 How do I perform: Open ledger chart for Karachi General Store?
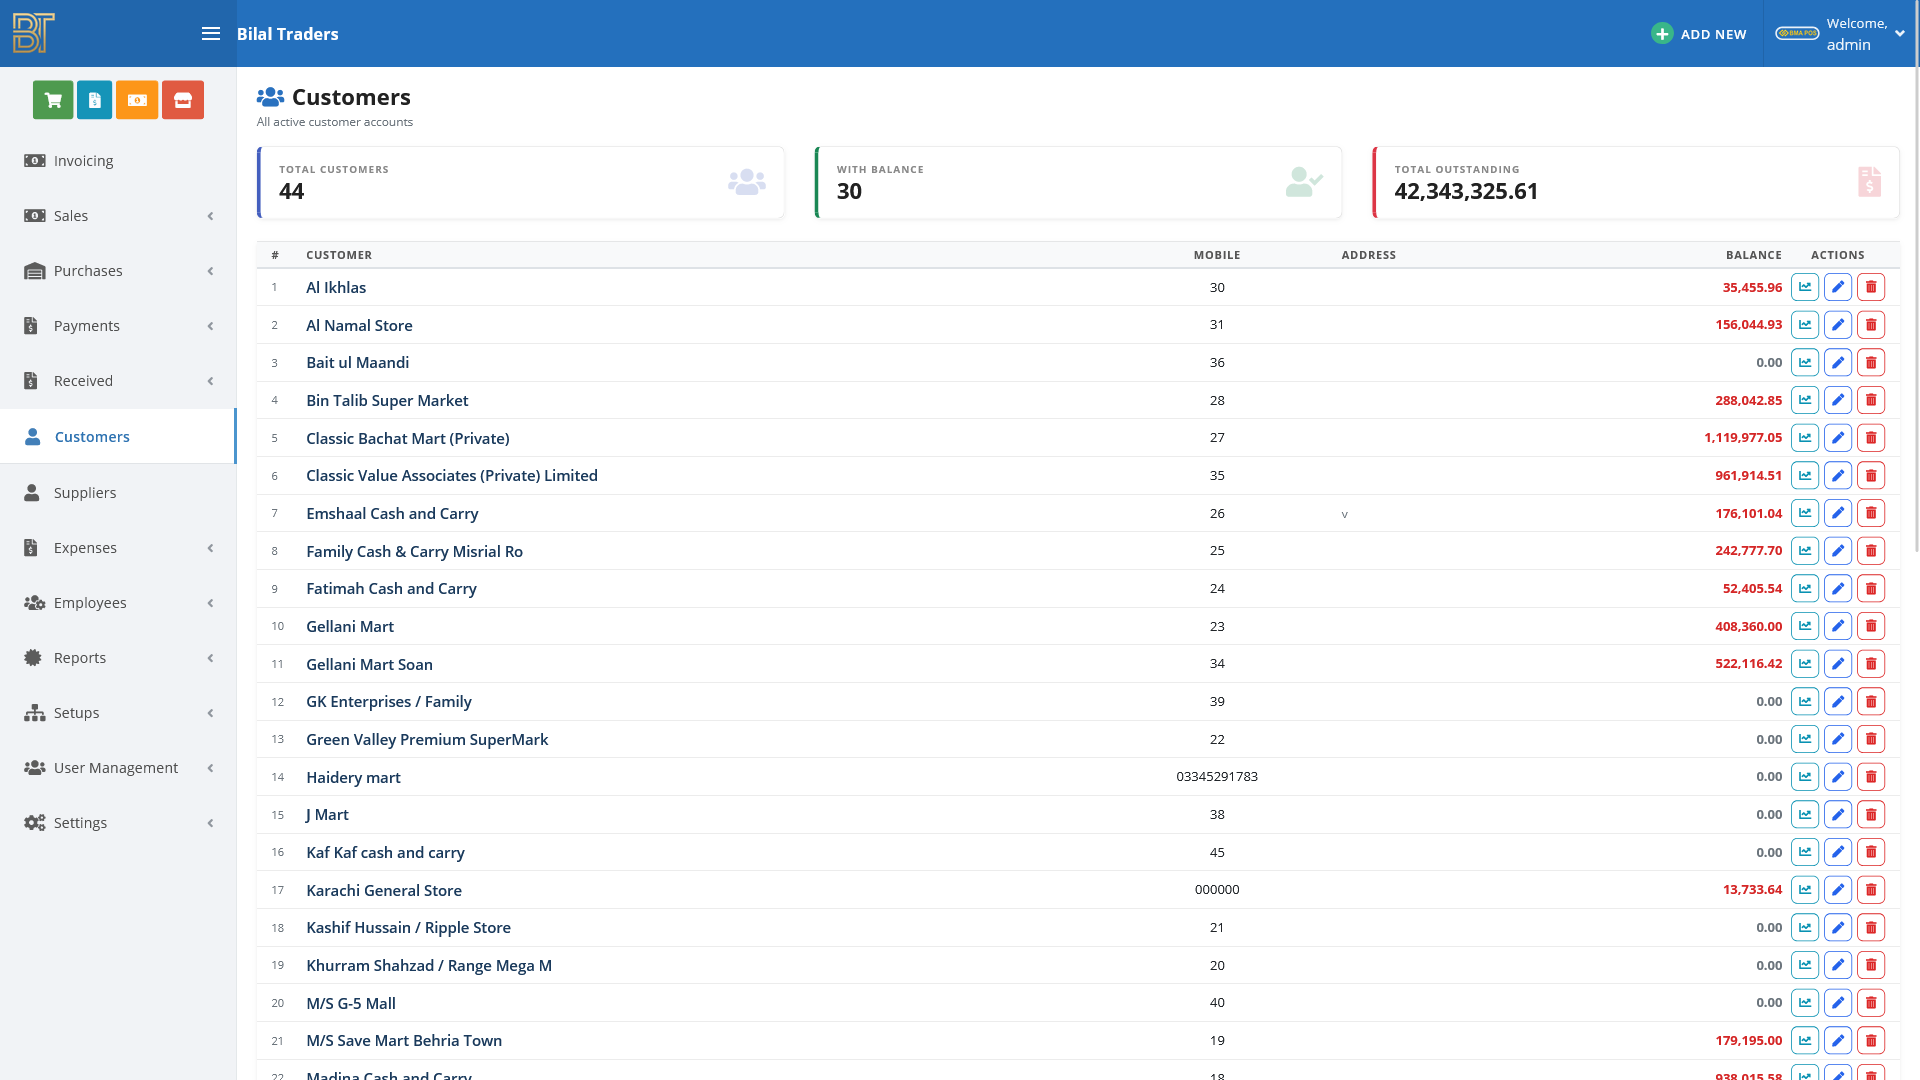[1805, 890]
